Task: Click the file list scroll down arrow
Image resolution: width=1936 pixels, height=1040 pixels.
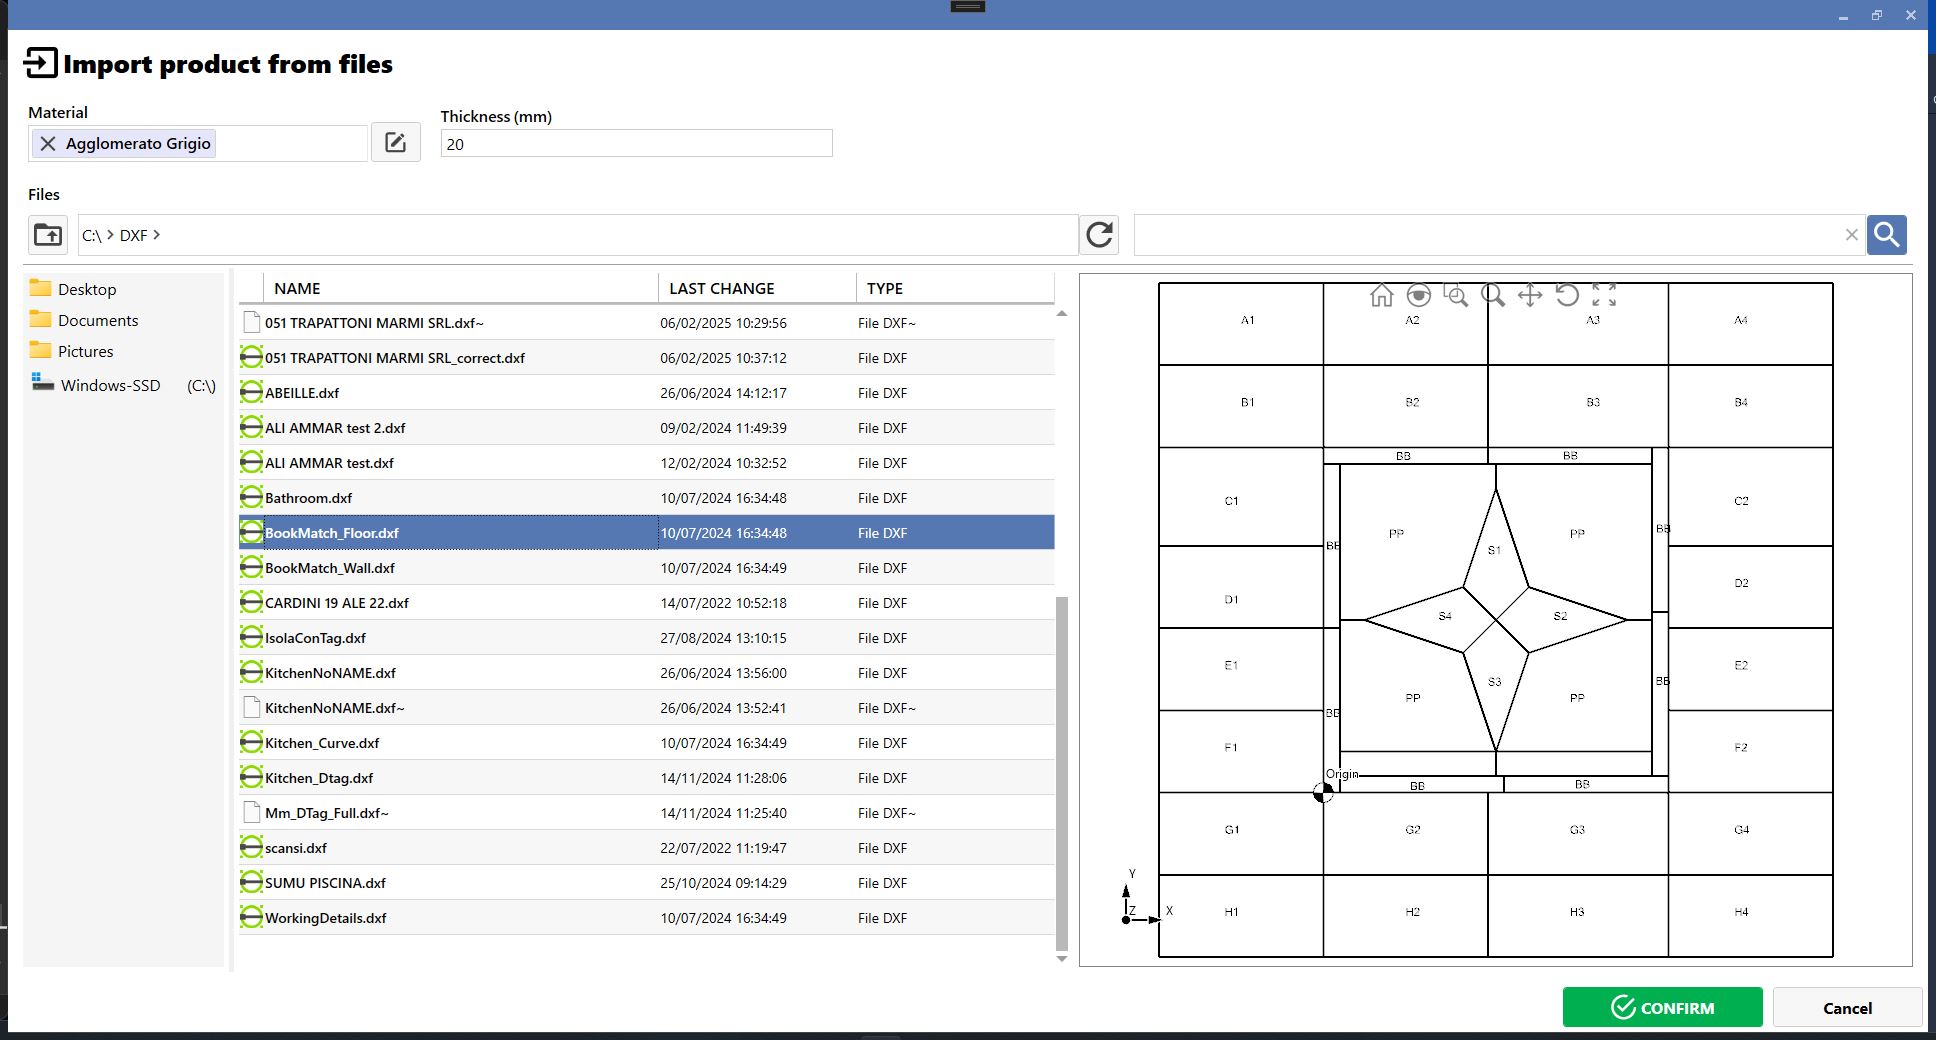Action: pos(1062,959)
